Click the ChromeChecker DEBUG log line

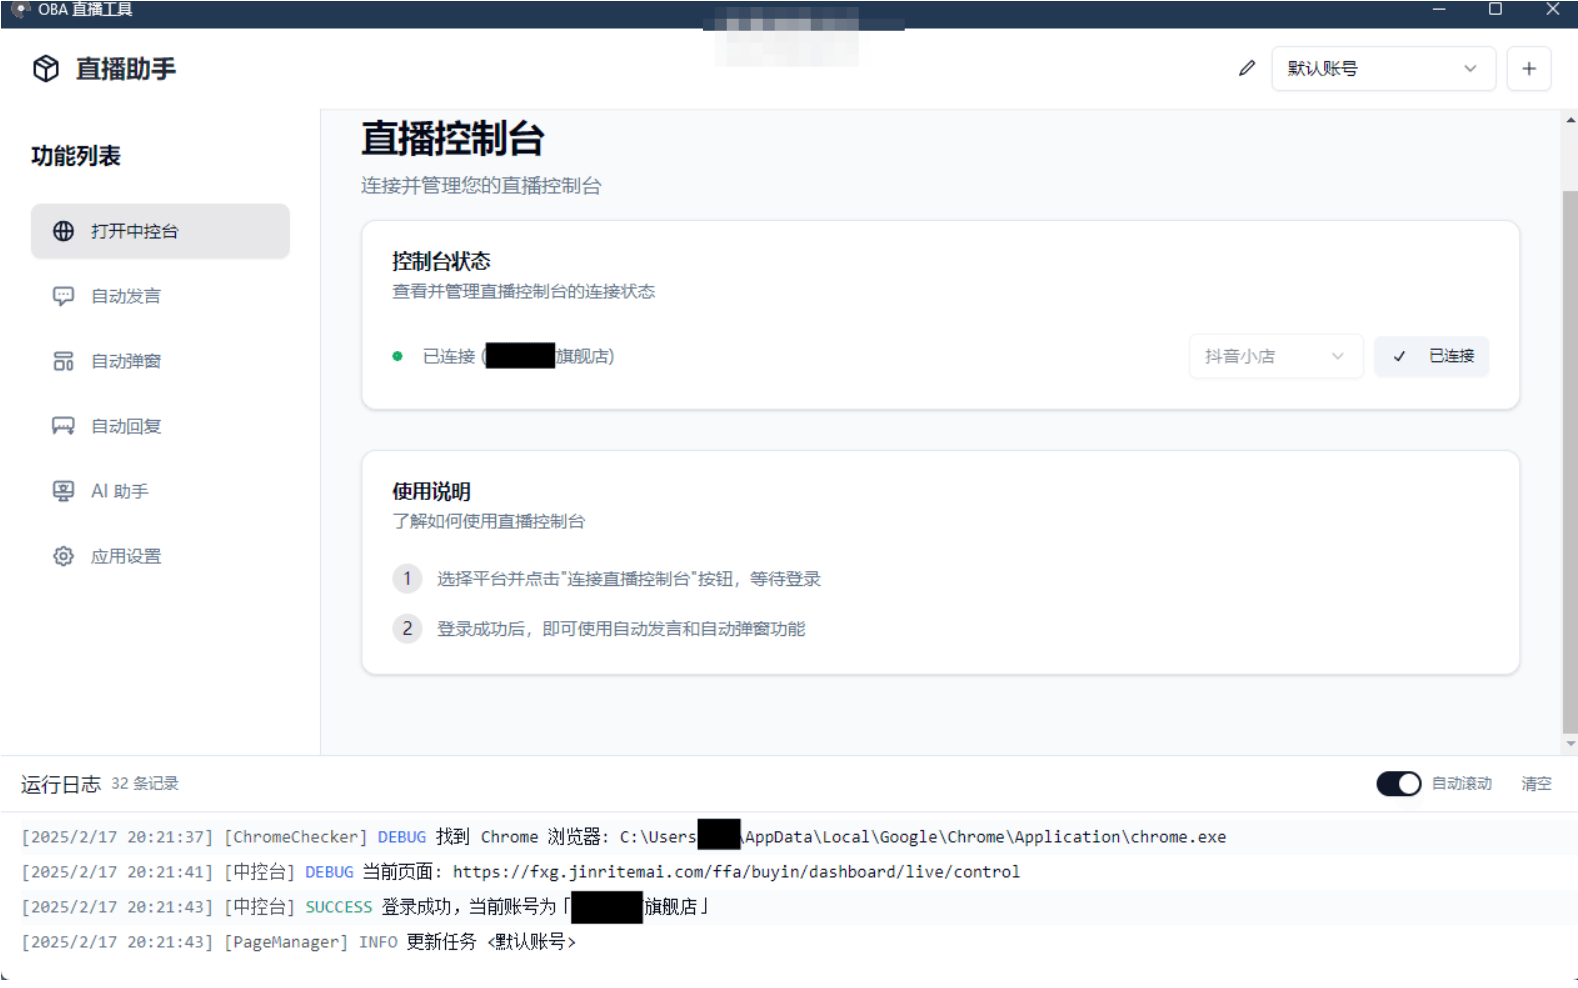[624, 837]
